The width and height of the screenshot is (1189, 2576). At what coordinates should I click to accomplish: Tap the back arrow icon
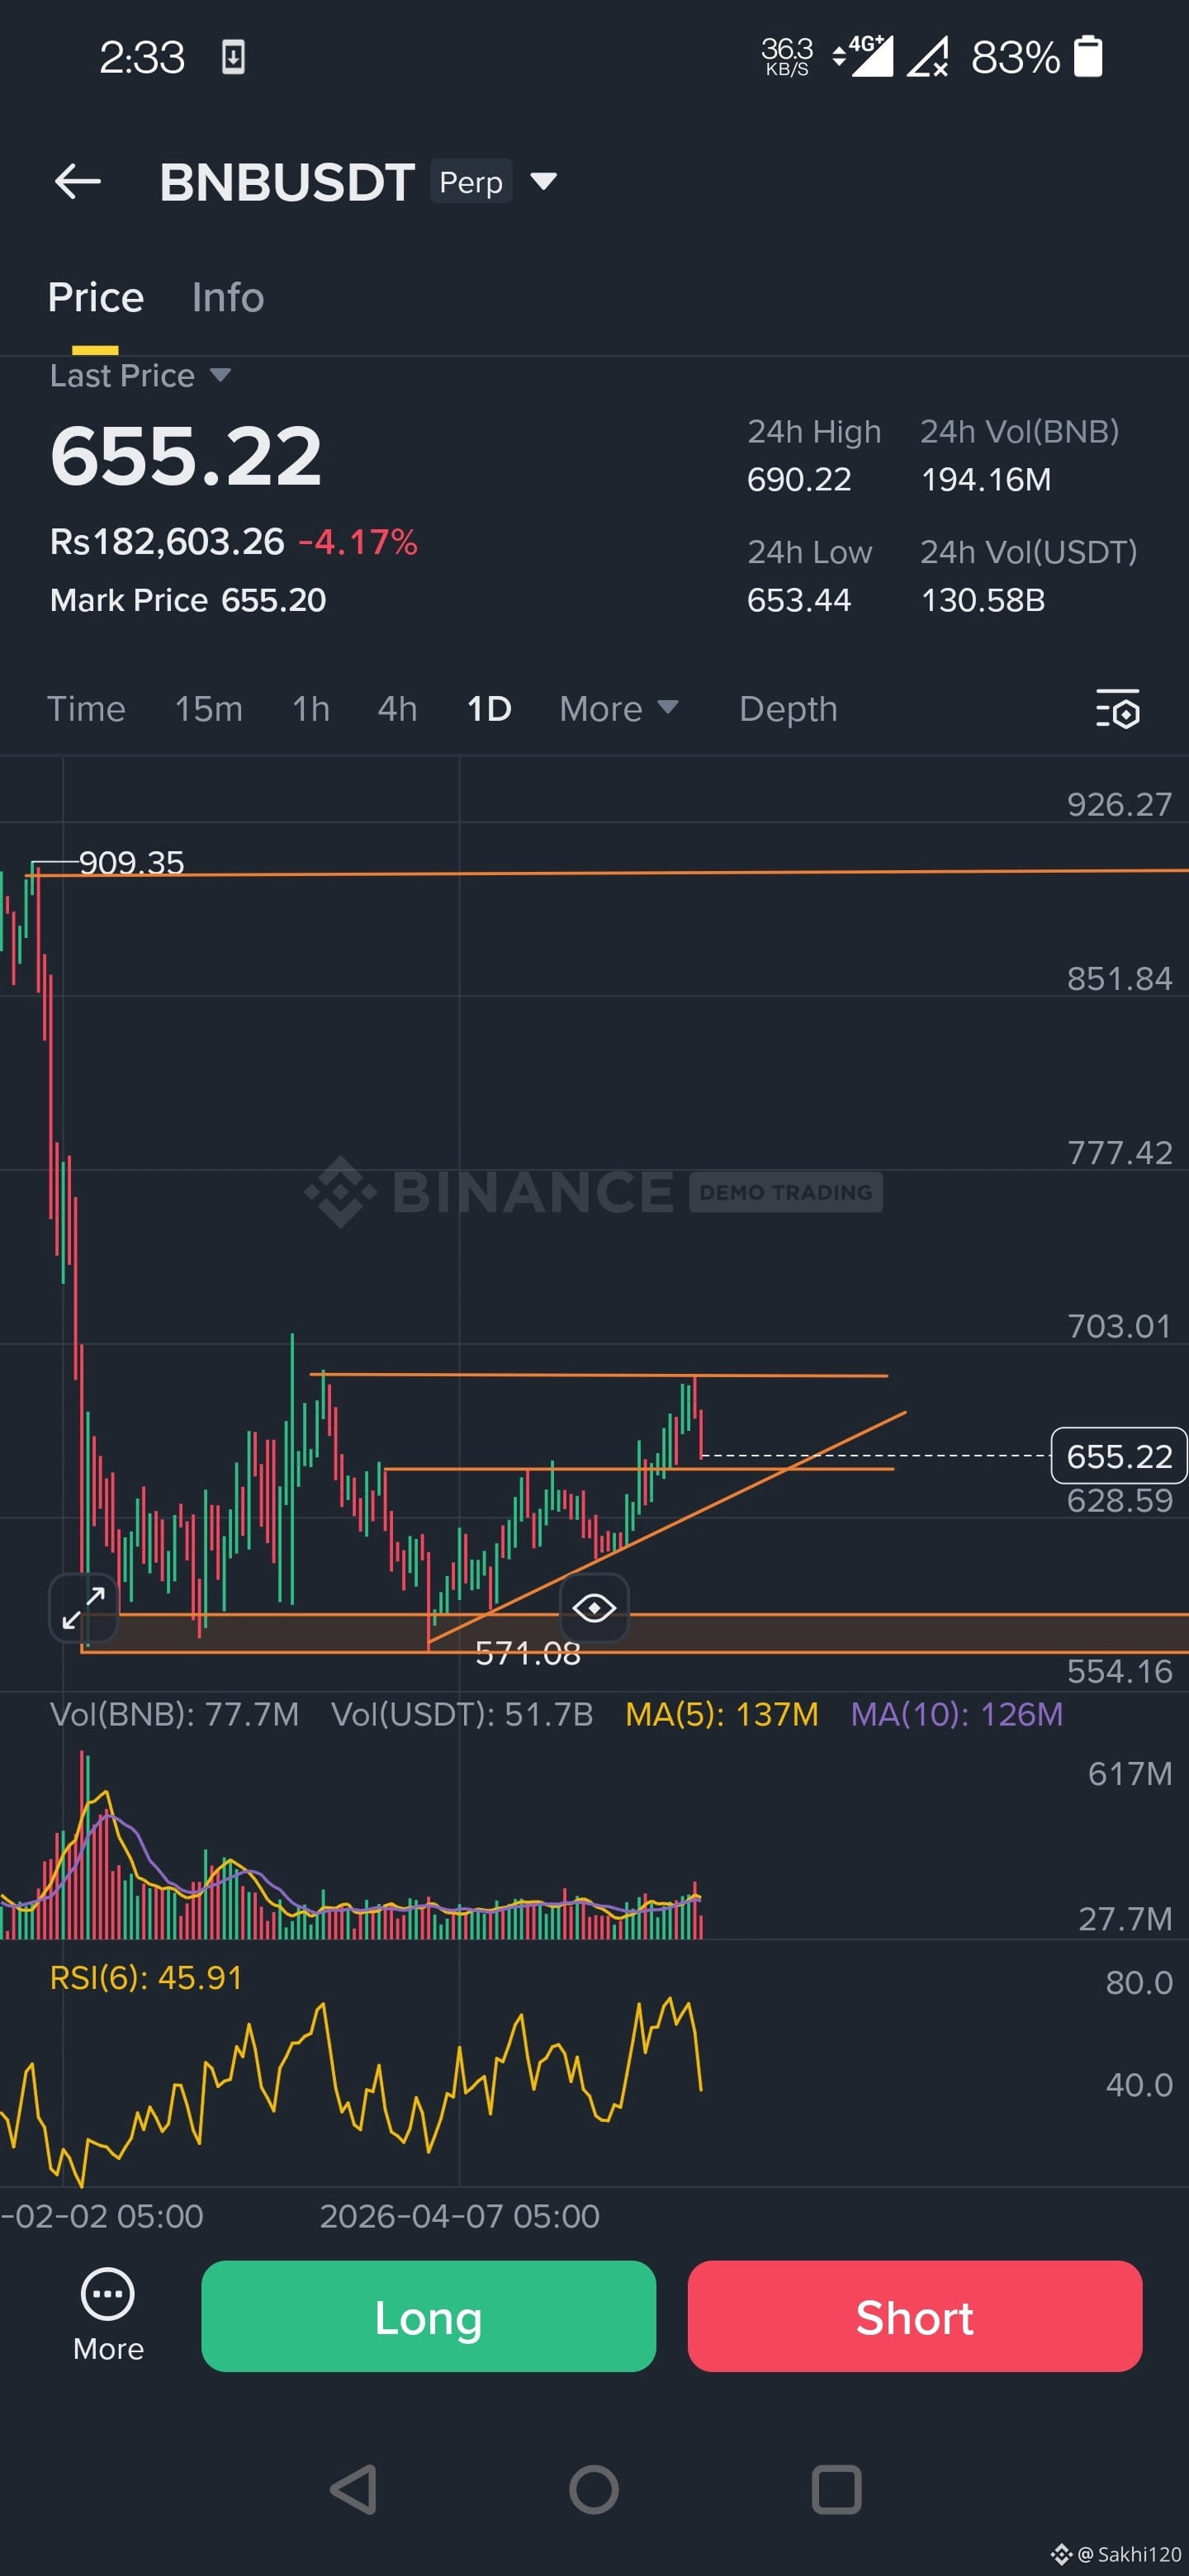78,182
